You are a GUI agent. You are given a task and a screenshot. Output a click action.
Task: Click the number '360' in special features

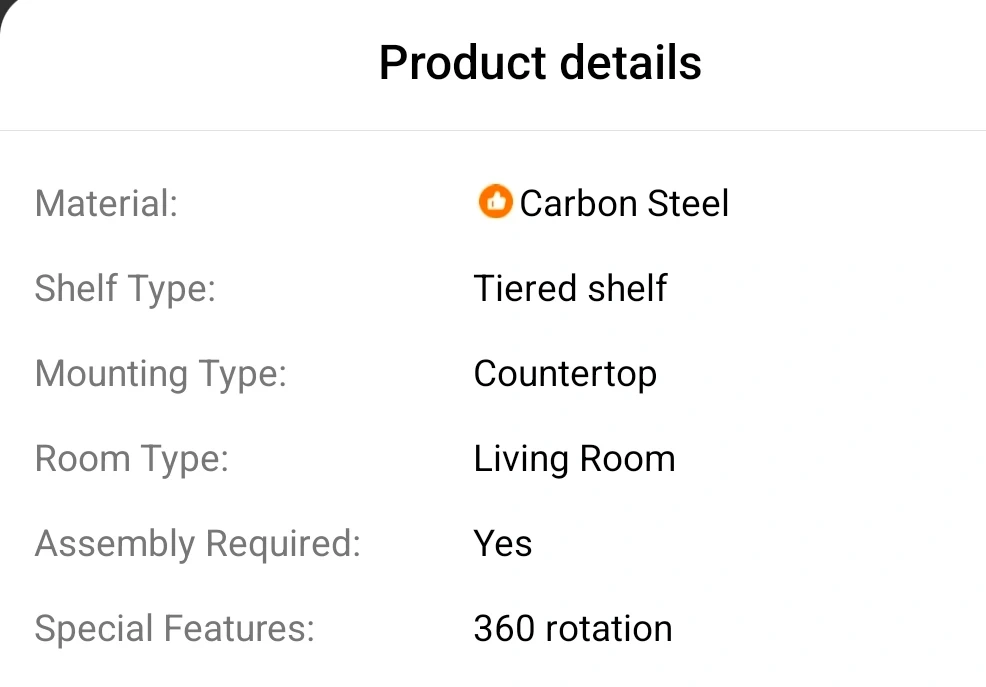coord(505,629)
